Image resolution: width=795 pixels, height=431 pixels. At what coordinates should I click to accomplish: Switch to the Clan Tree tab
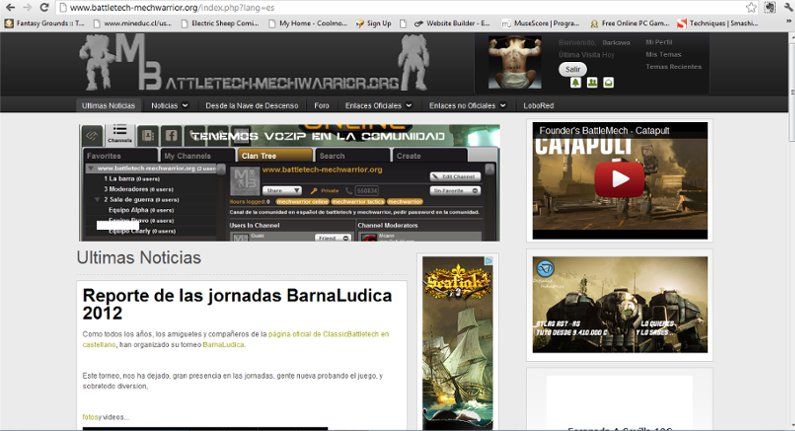(275, 156)
